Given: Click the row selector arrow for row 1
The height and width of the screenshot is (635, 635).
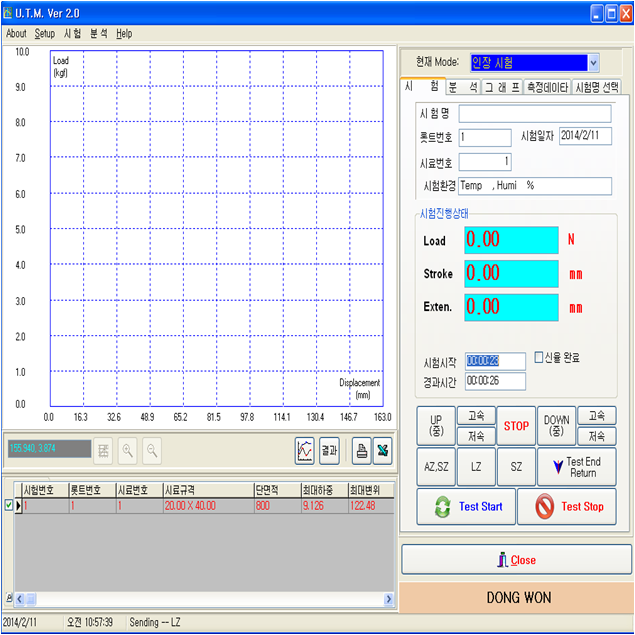Looking at the screenshot, I should click(18, 505).
